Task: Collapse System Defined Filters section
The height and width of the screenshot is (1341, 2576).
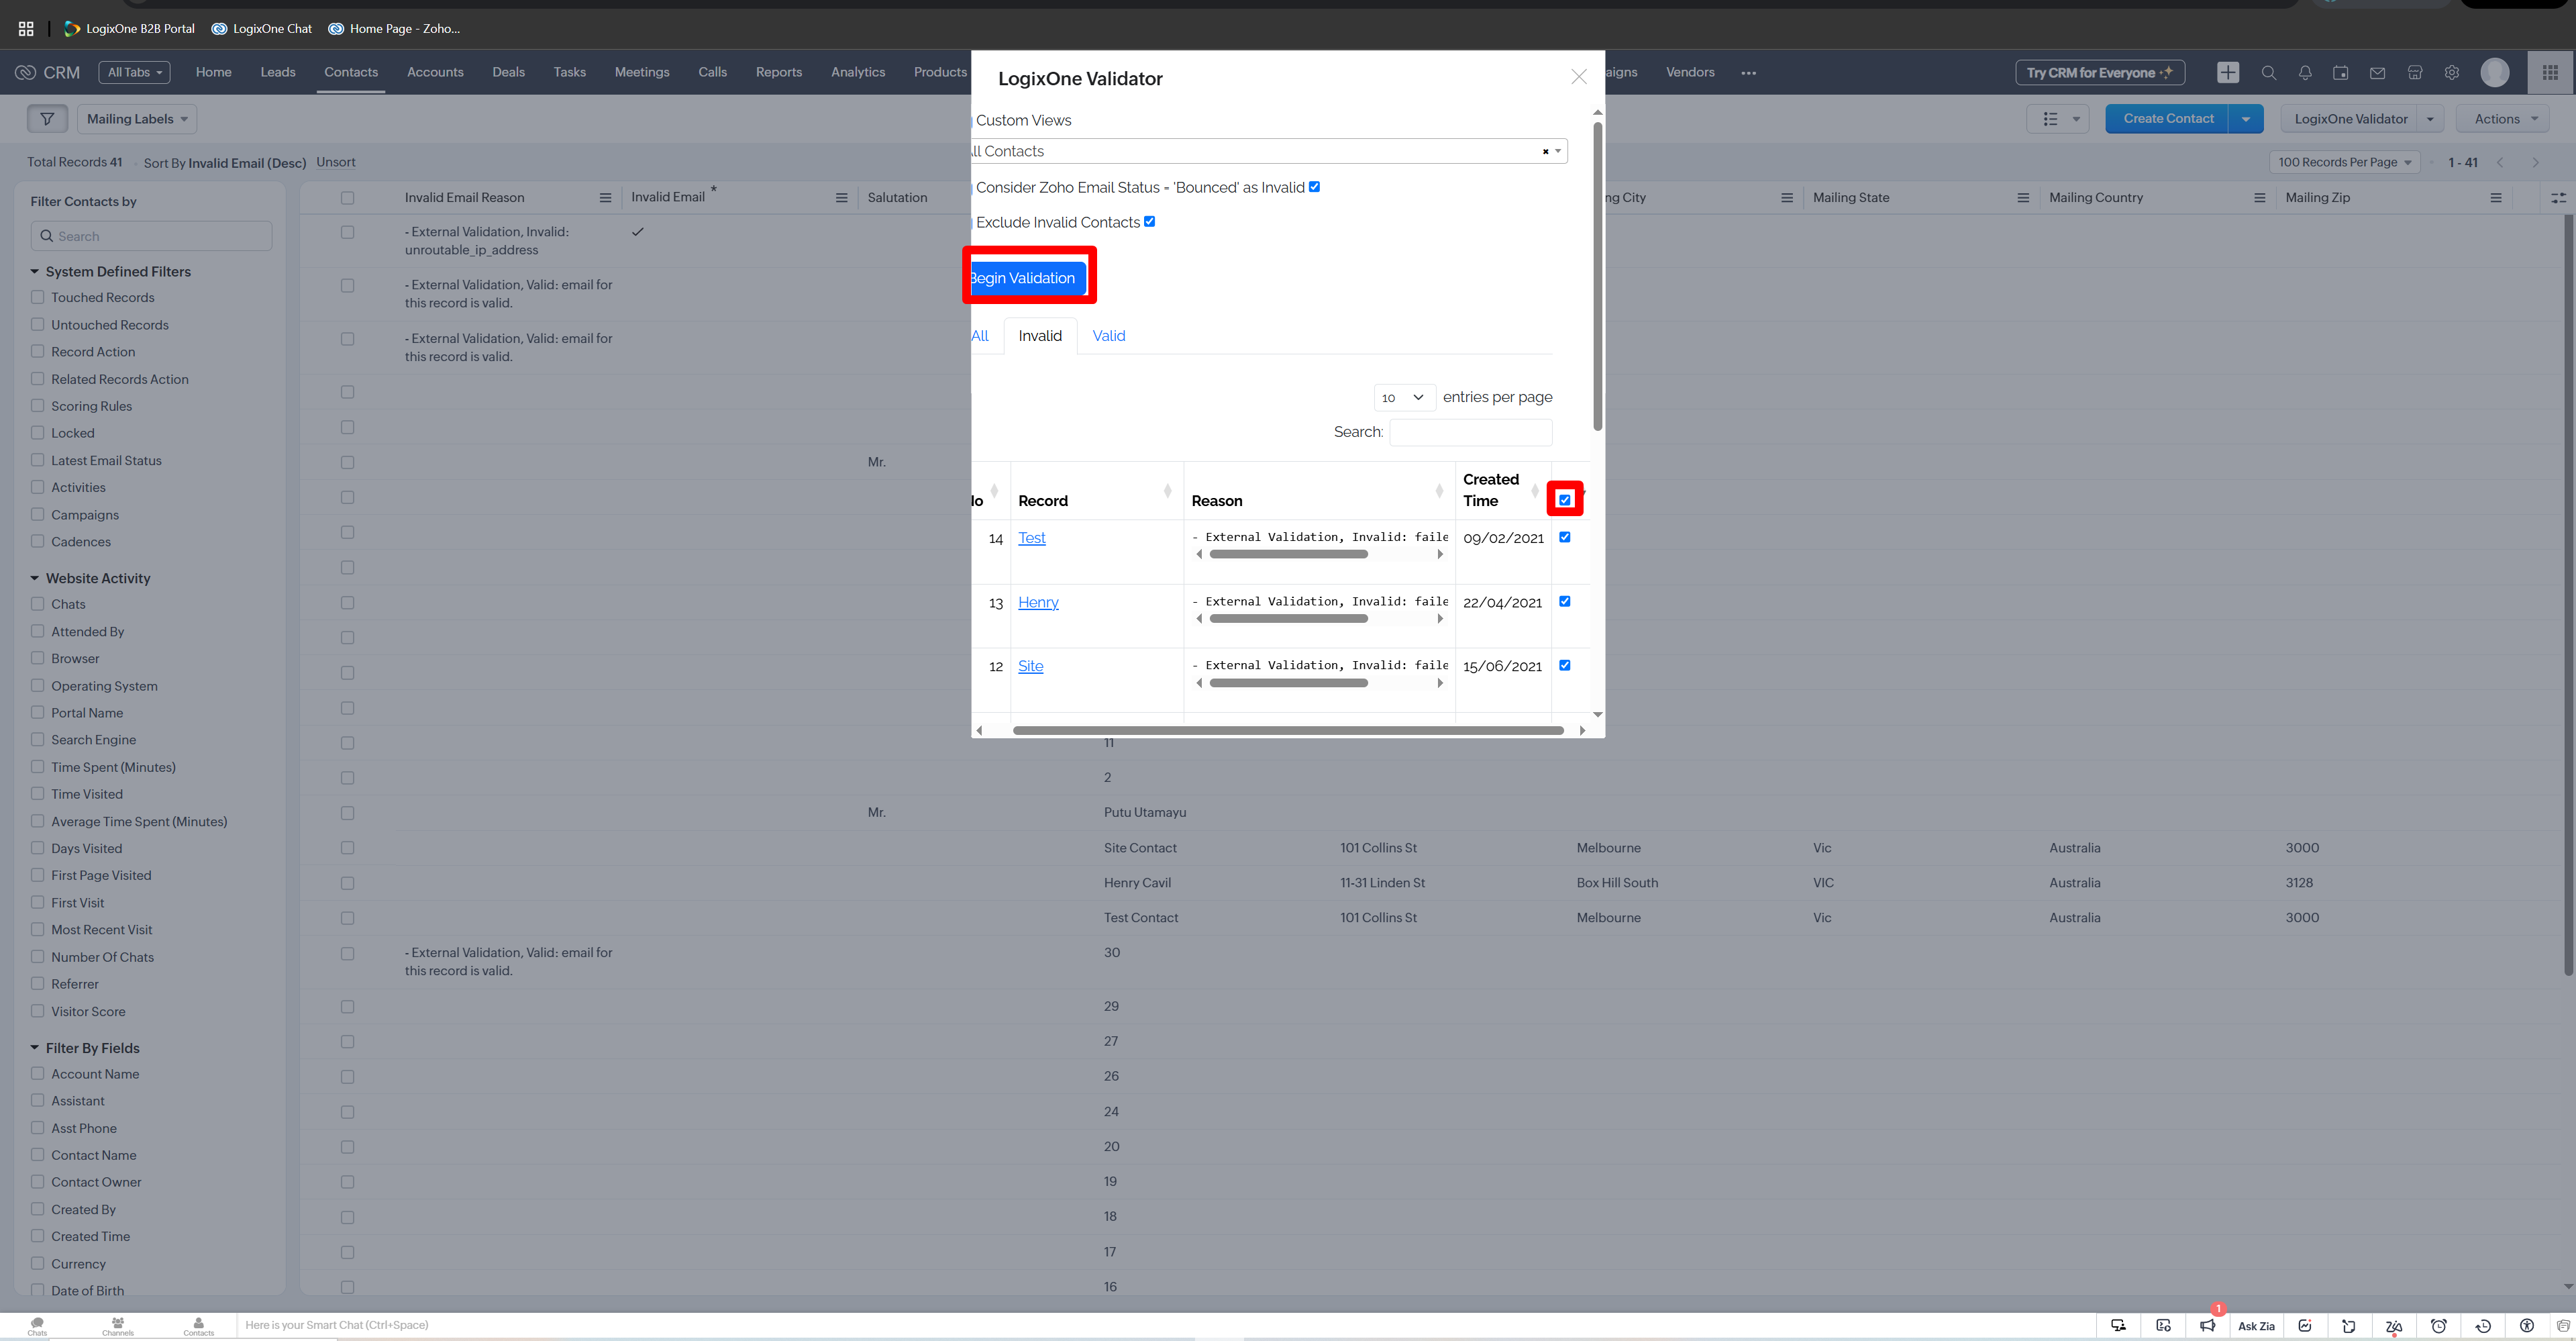Action: coord(34,271)
